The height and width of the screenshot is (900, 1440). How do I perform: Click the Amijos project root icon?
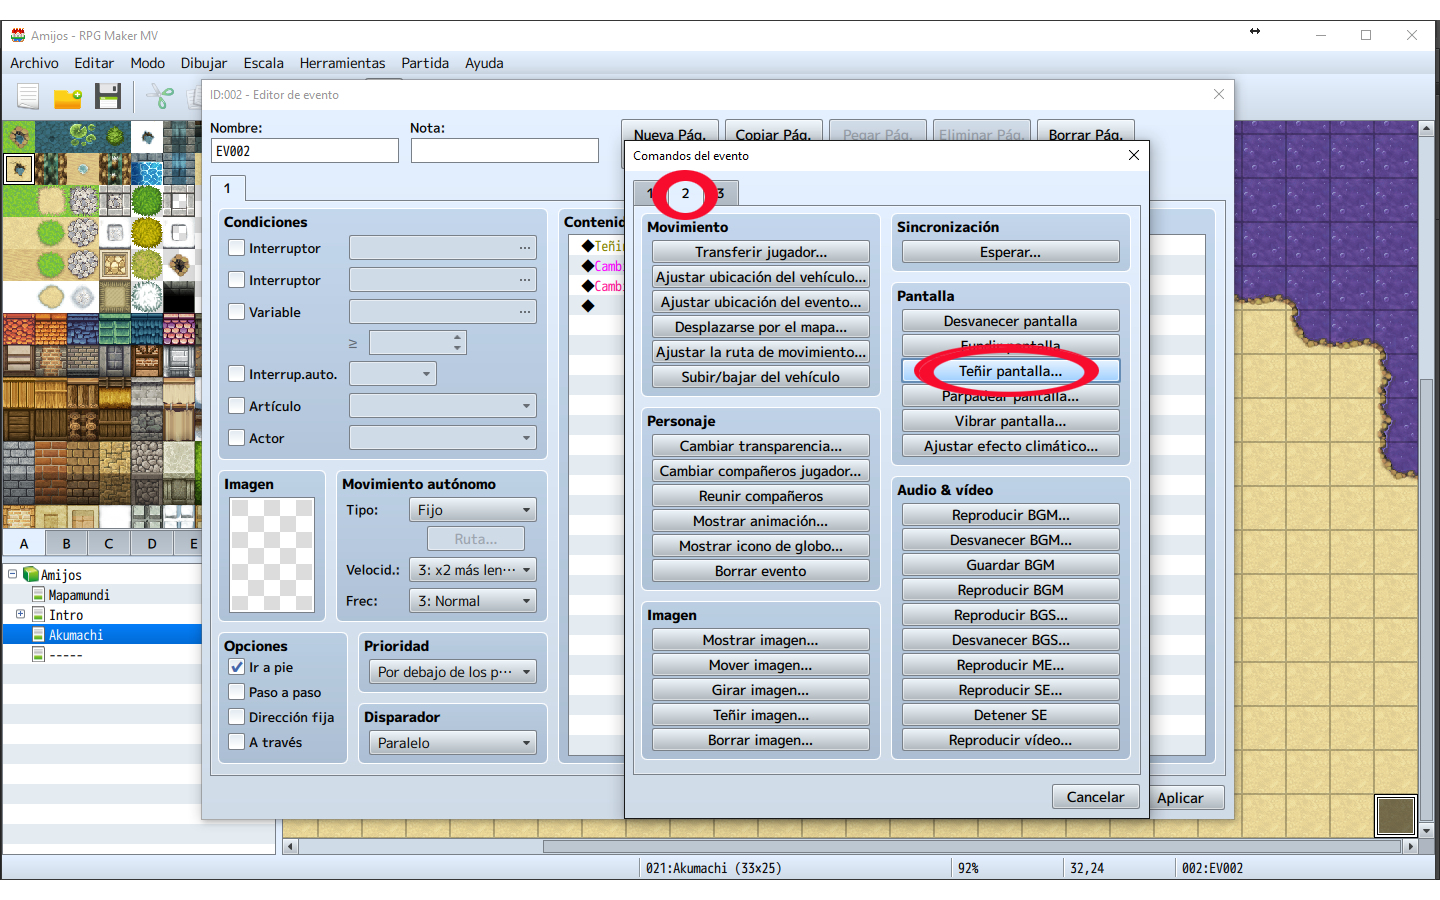click(x=31, y=575)
